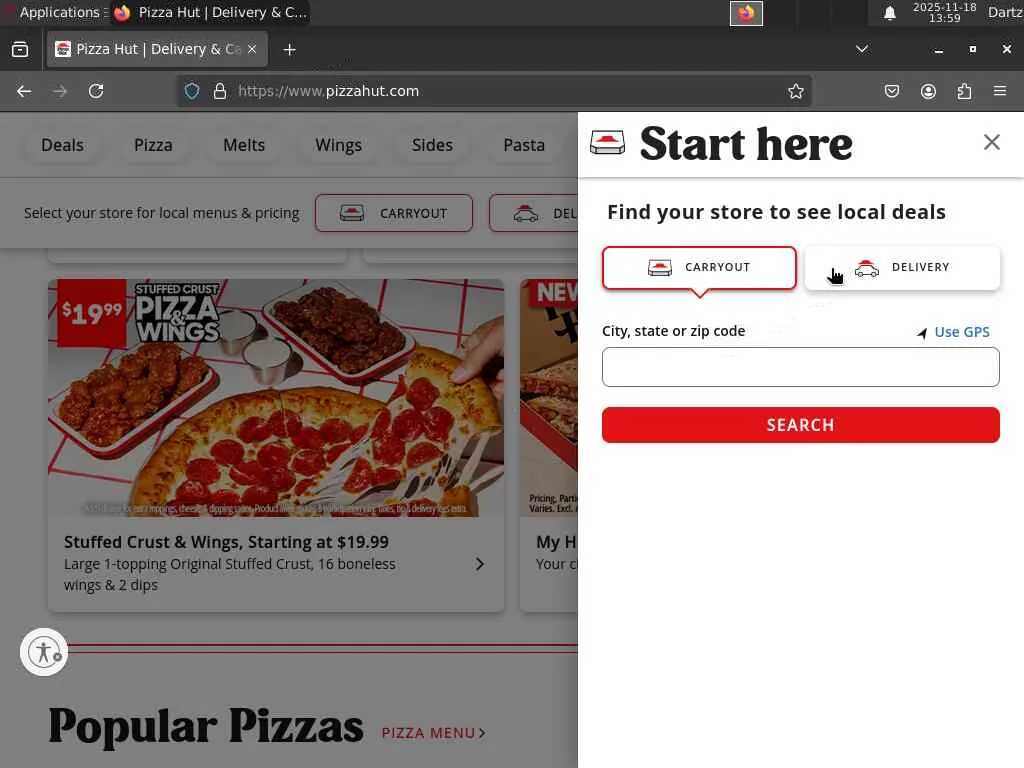Open the Firefox account icon
This screenshot has height=768, width=1024.
[x=928, y=91]
